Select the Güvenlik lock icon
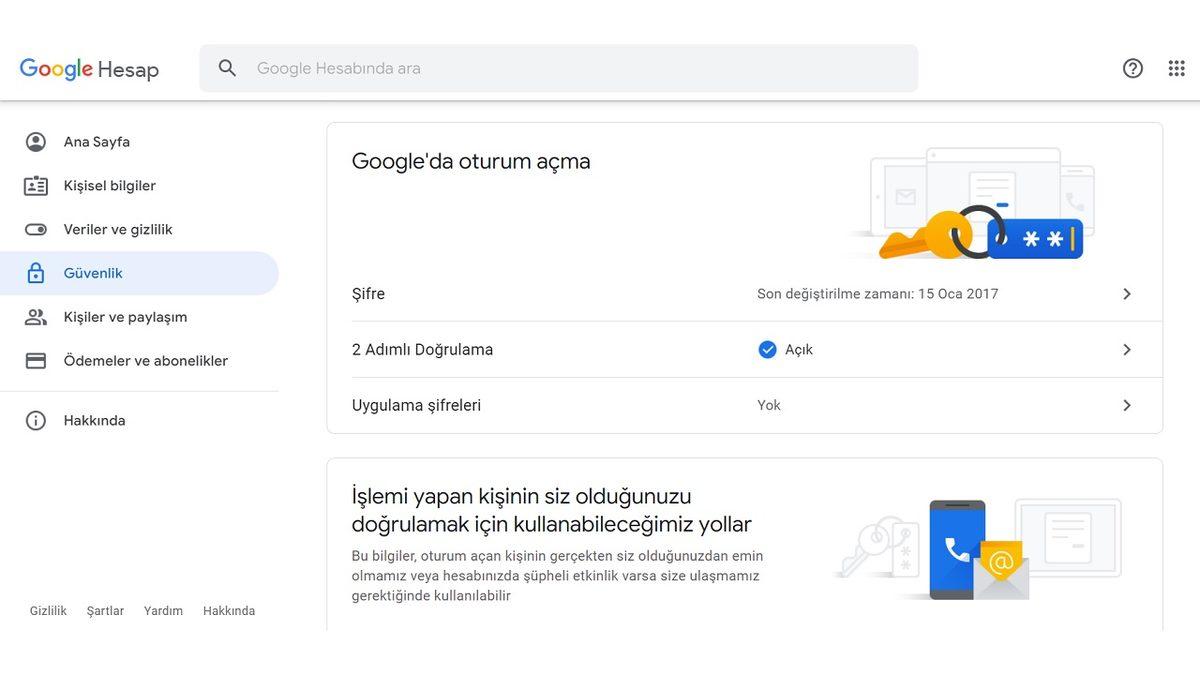The height and width of the screenshot is (675, 1200). pyautogui.click(x=36, y=272)
